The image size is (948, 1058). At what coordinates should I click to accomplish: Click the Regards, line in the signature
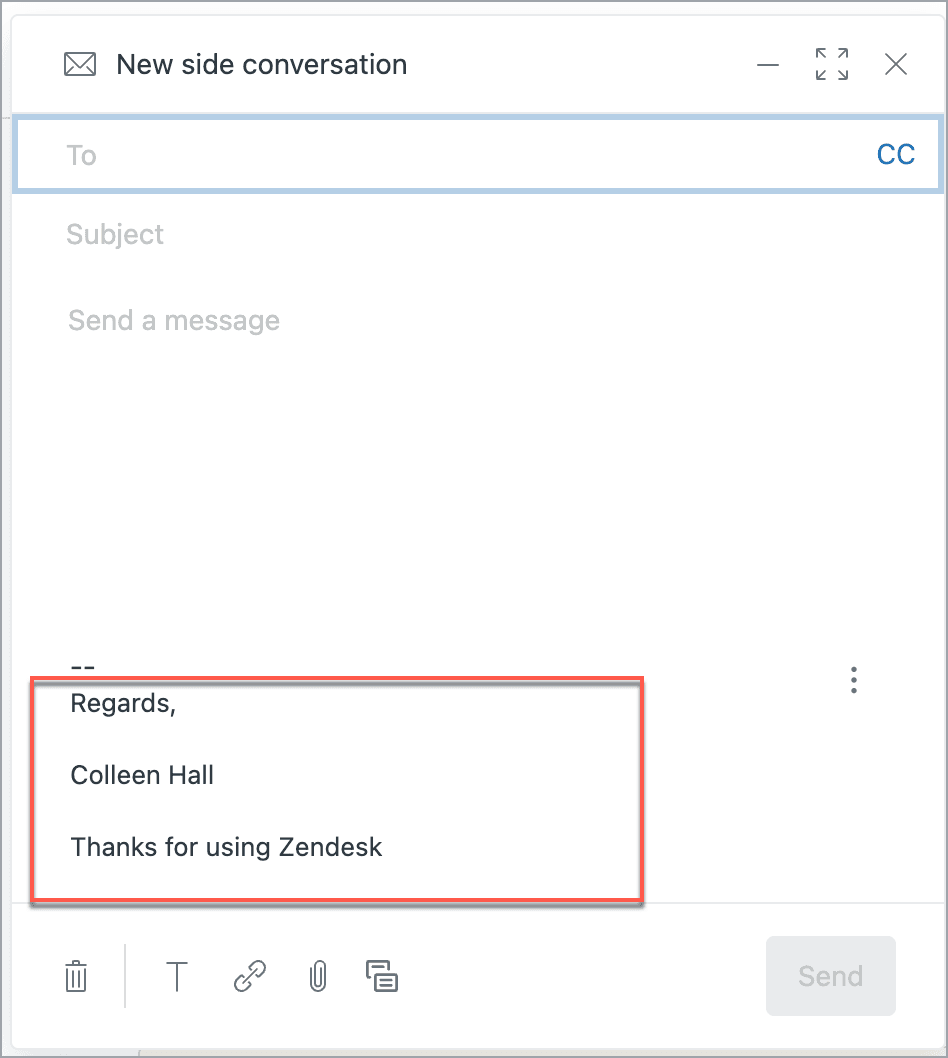point(123,703)
